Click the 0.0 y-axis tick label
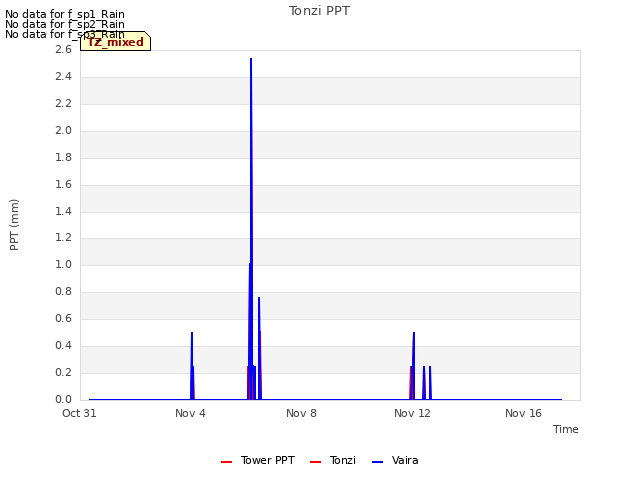Image resolution: width=640 pixels, height=480 pixels. (x=63, y=399)
